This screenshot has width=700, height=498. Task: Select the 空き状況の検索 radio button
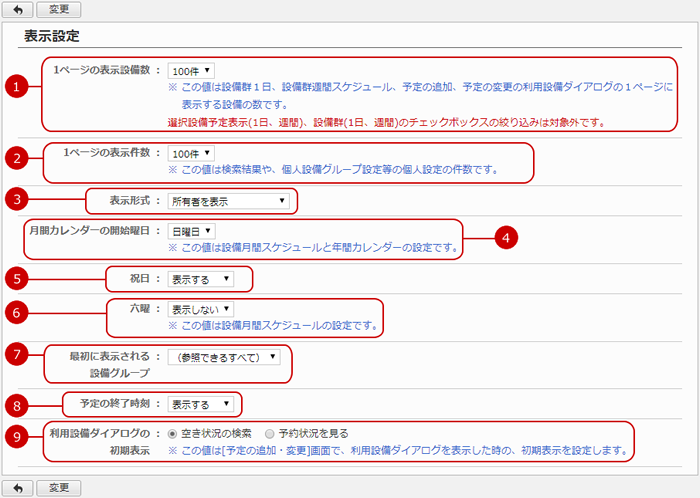coord(173,434)
